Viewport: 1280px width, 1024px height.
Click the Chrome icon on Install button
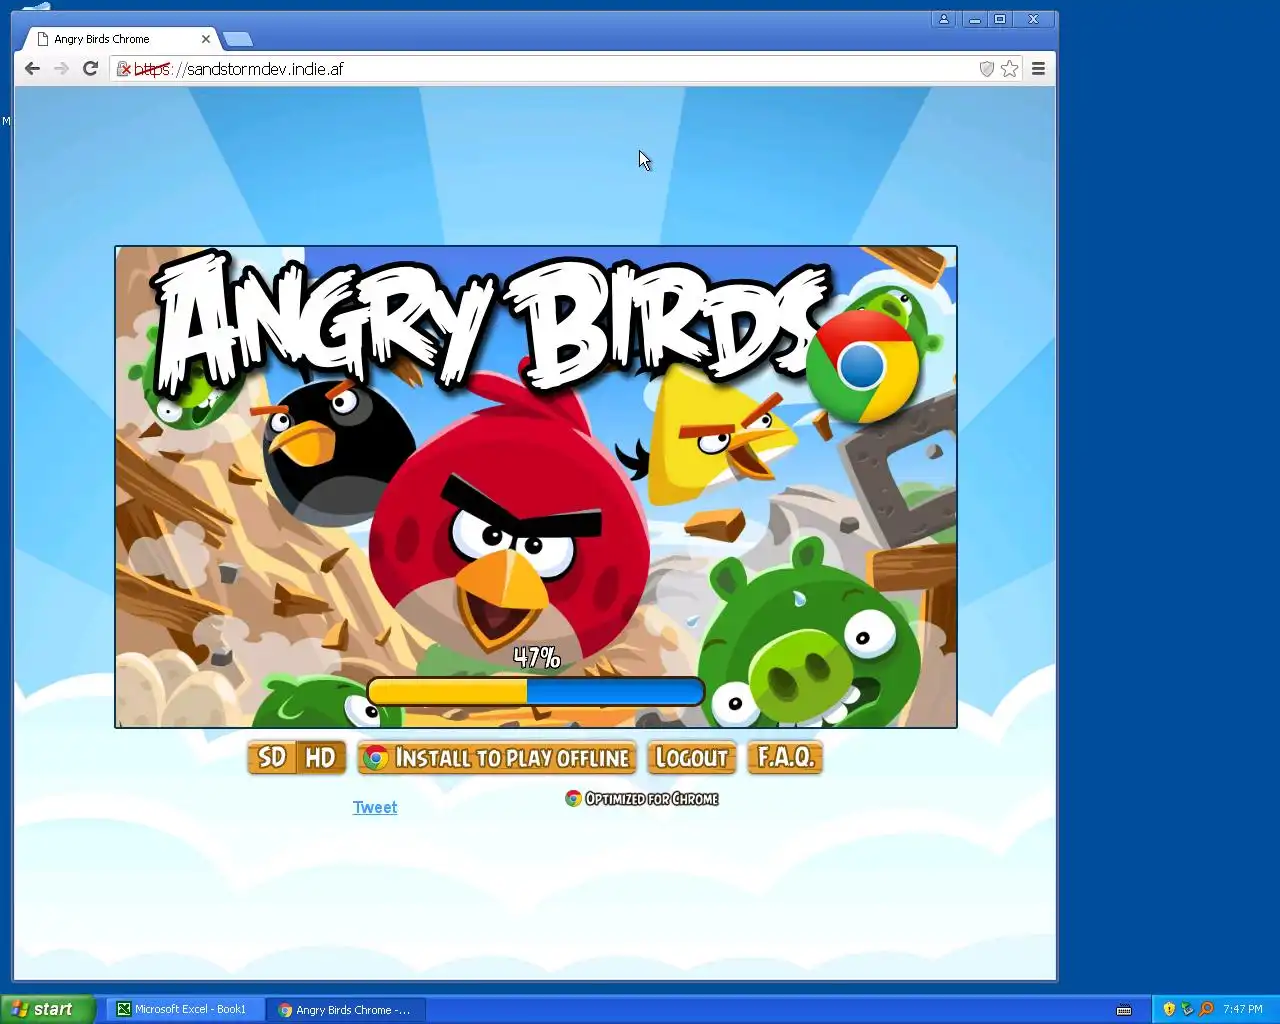point(376,758)
